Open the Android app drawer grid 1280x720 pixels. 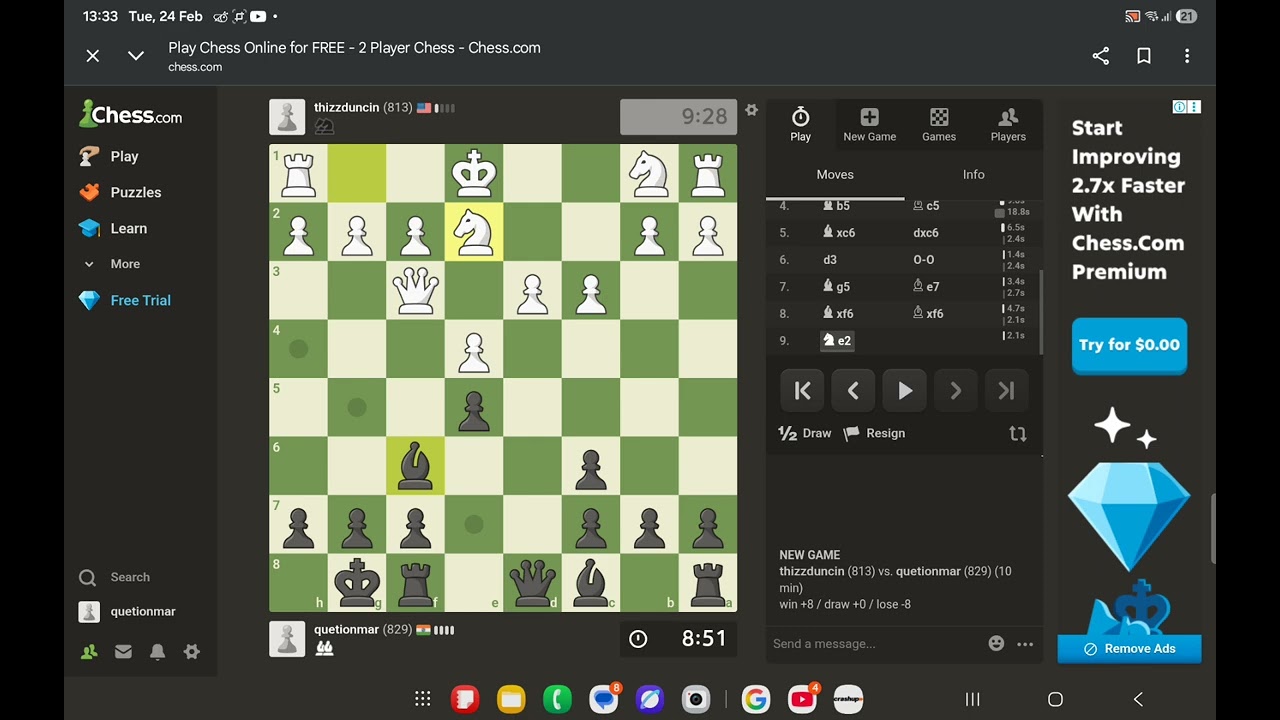(423, 699)
